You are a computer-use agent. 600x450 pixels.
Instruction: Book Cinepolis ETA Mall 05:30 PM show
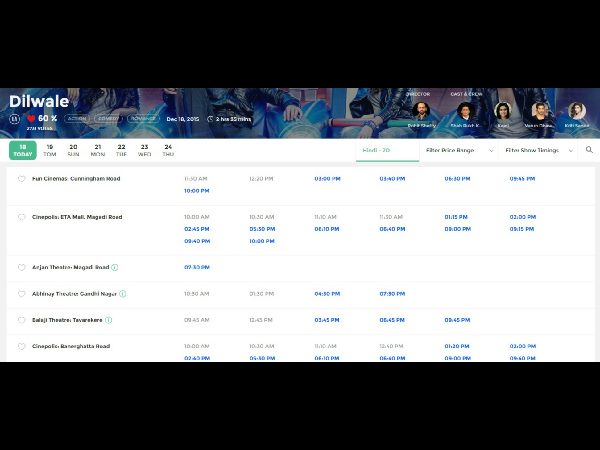tap(262, 229)
